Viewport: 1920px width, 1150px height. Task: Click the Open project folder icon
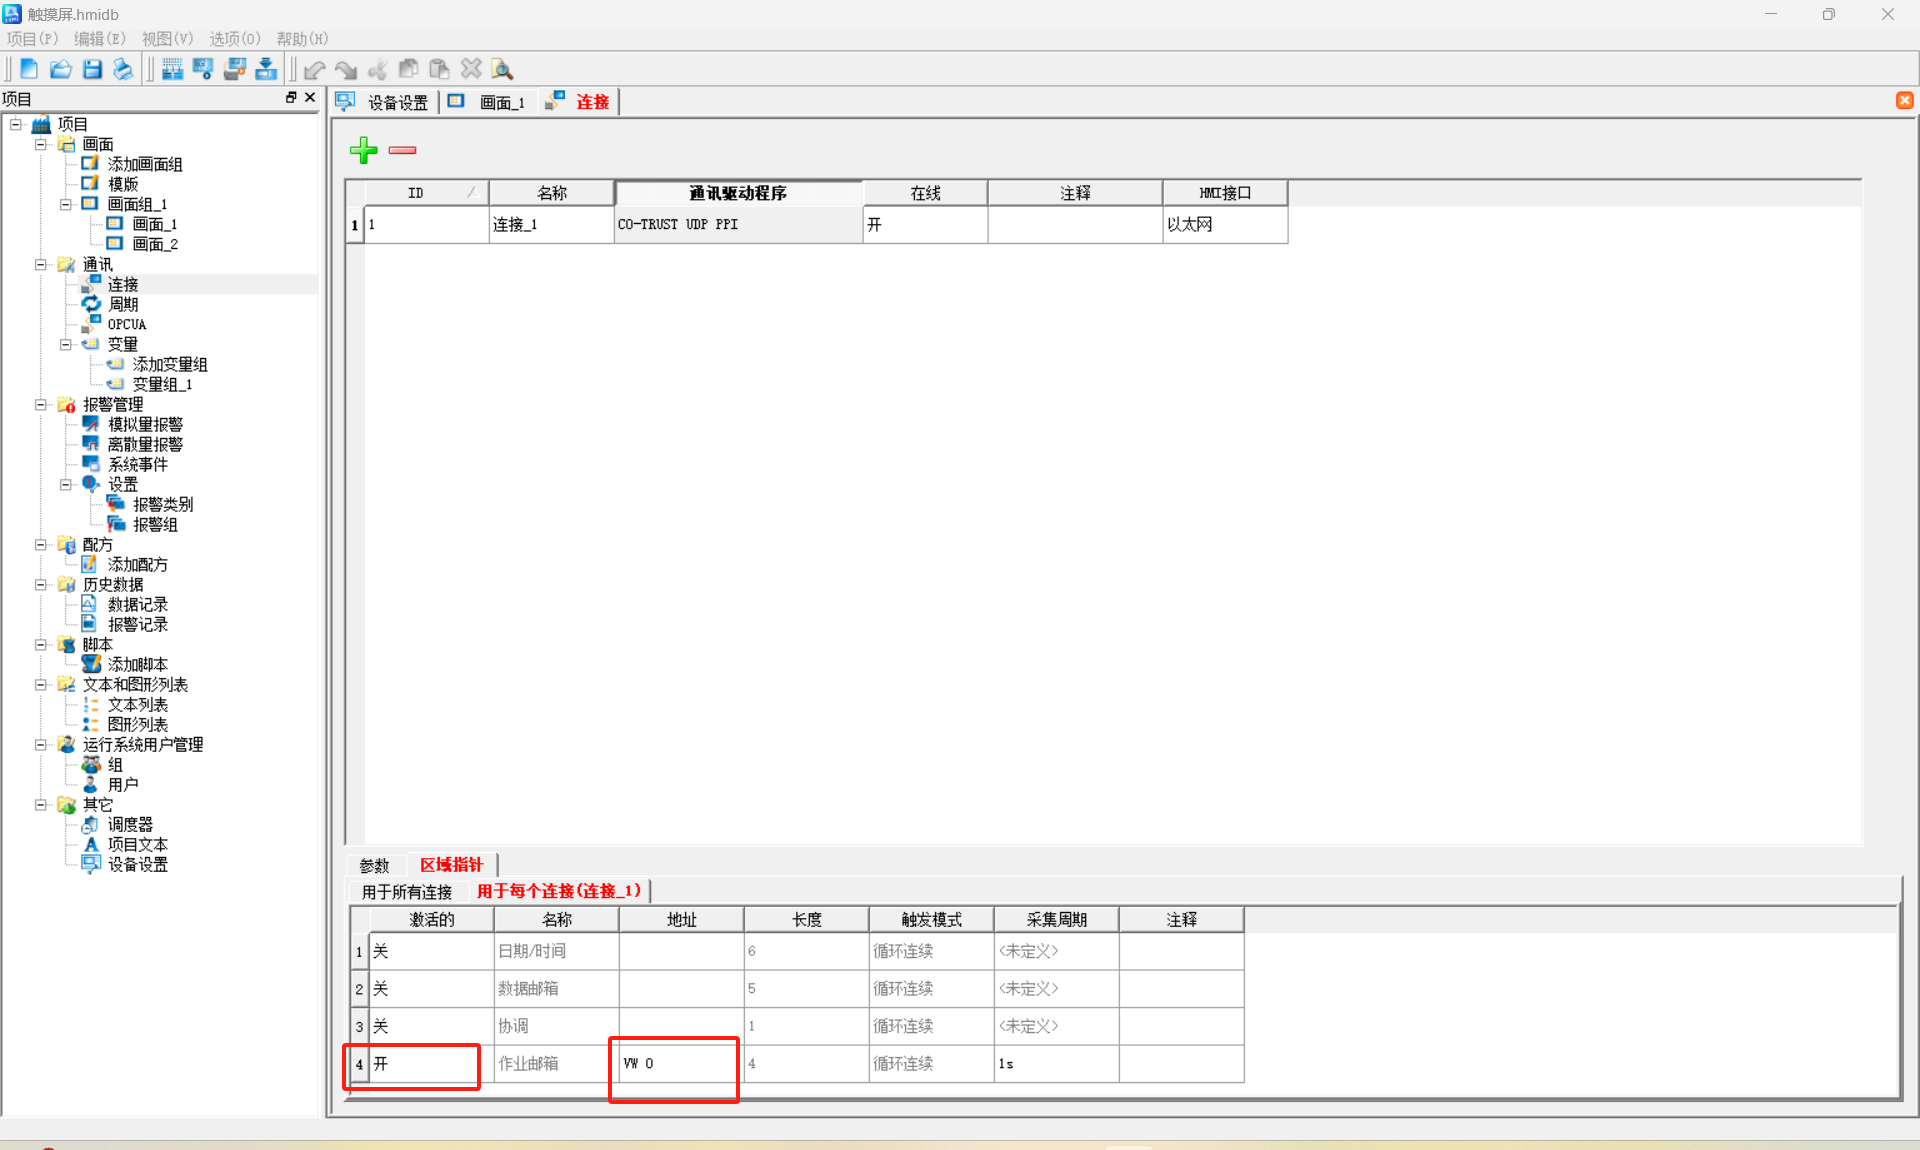coord(61,69)
